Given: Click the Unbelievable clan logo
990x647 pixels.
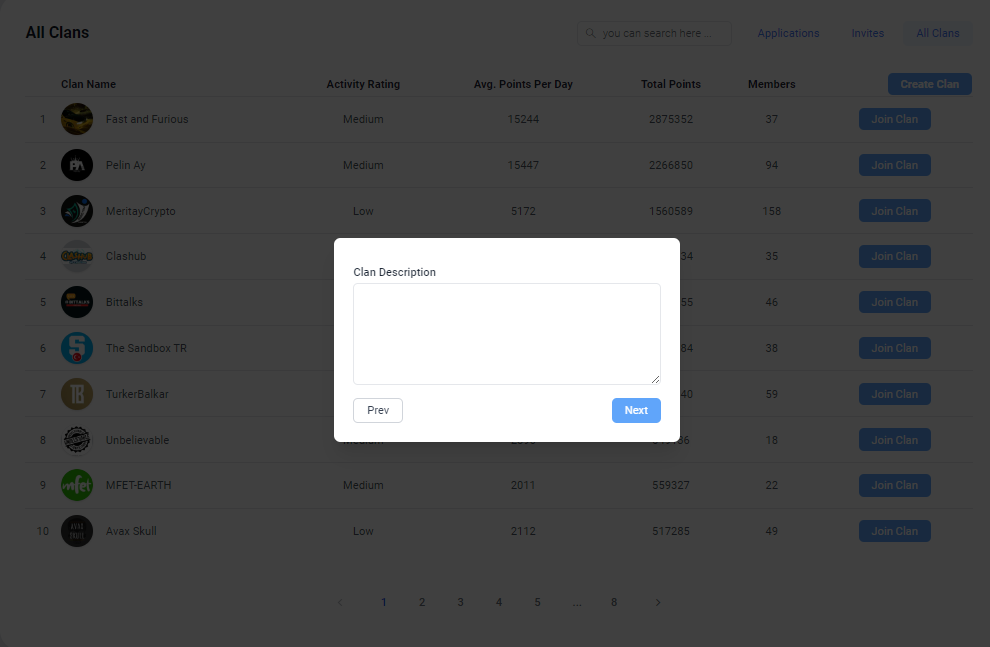Looking at the screenshot, I should [77, 440].
